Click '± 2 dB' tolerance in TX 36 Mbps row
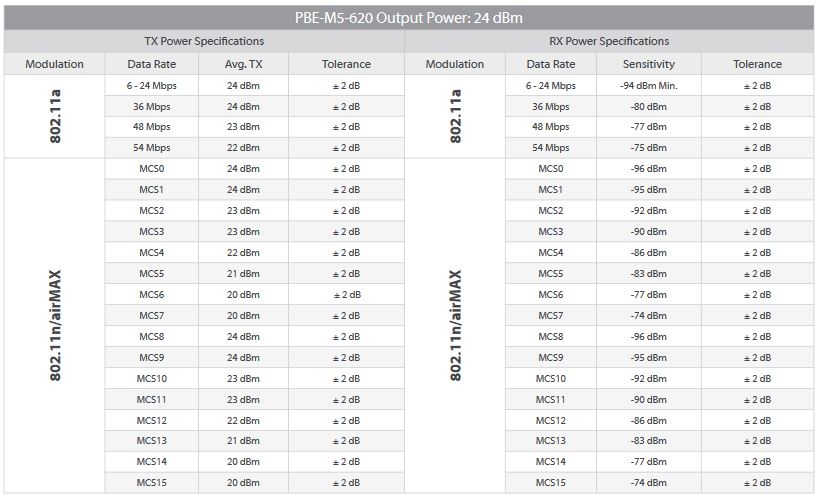 click(346, 106)
